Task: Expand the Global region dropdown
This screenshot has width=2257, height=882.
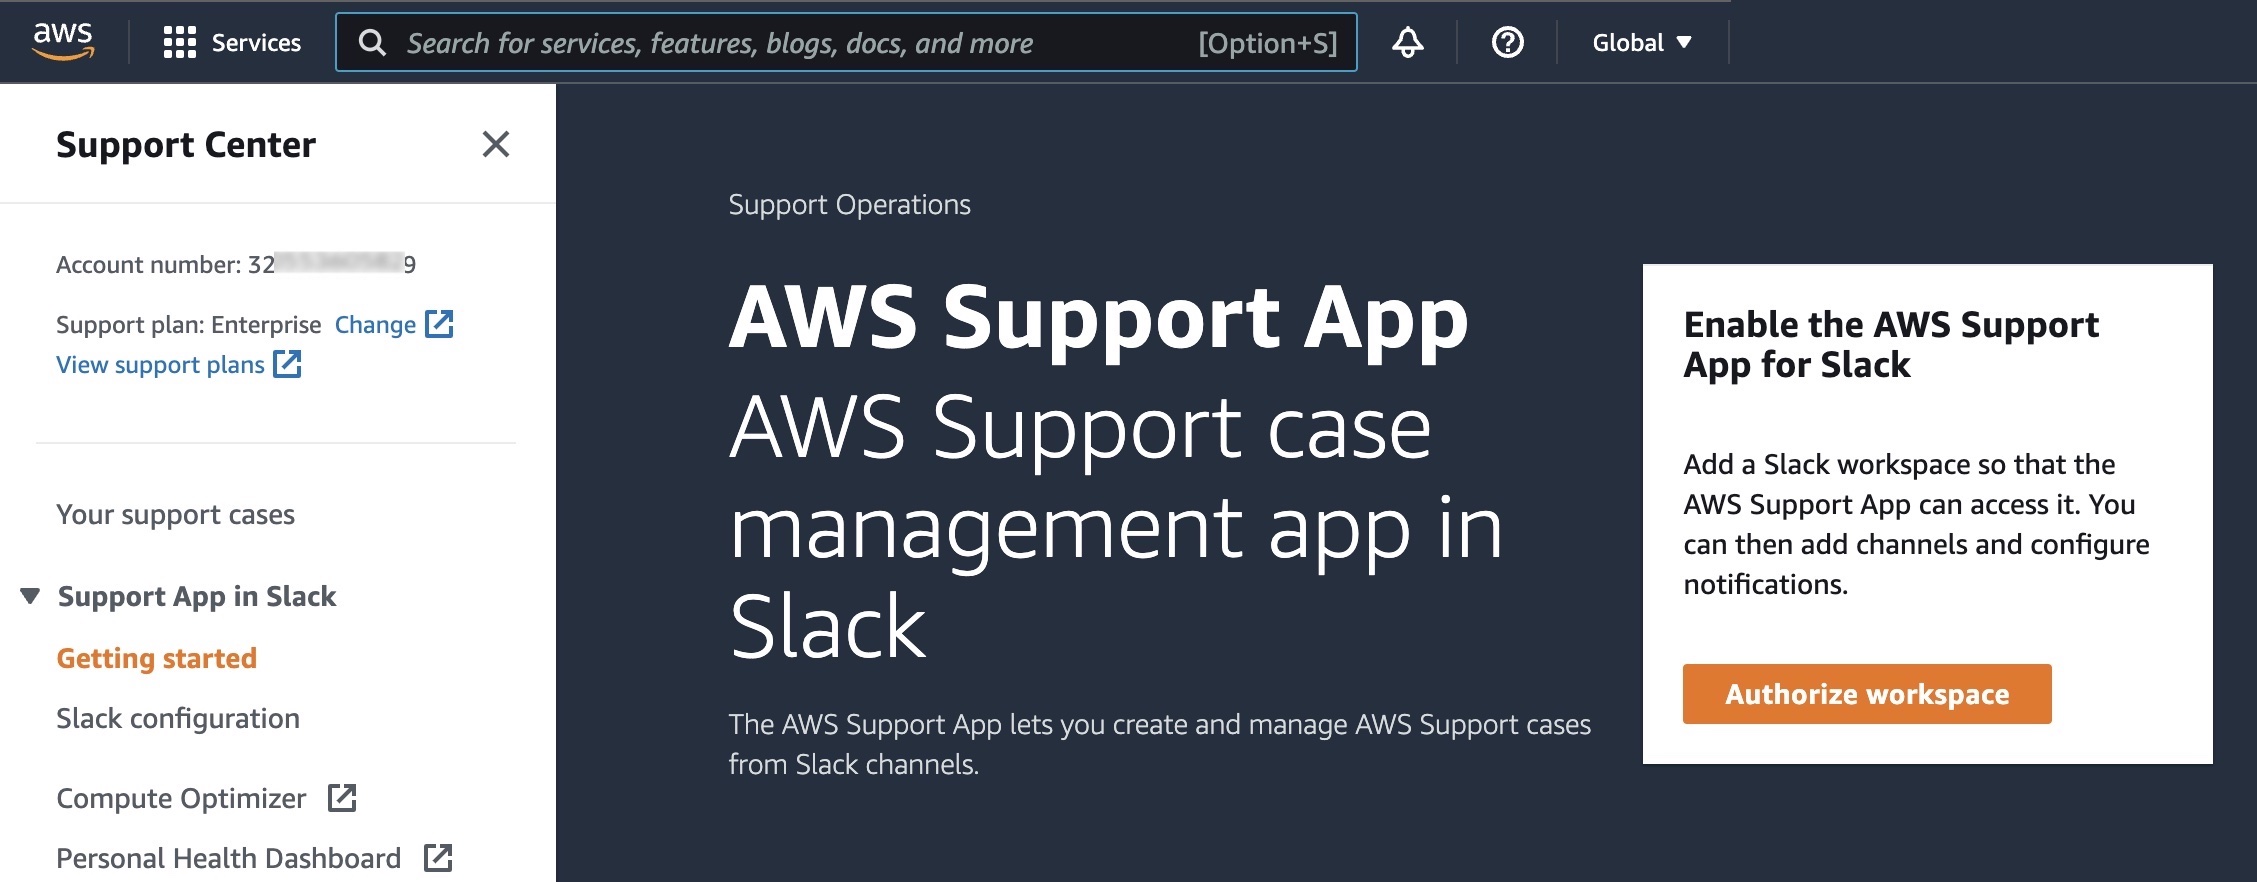Action: (1642, 42)
